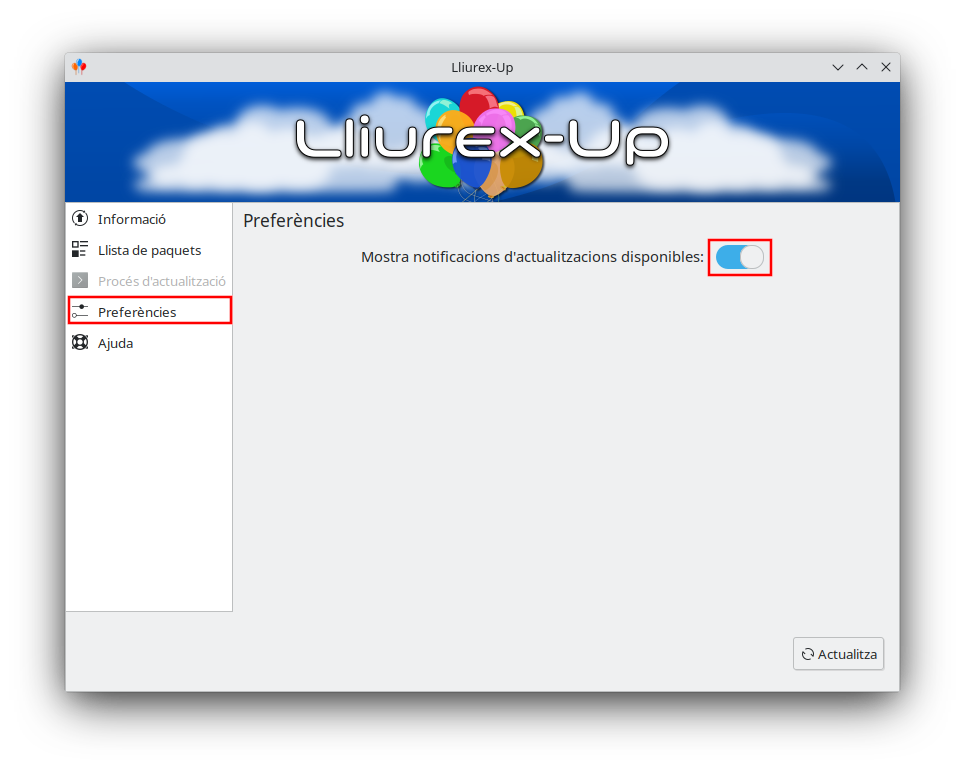The width and height of the screenshot is (965, 769).
Task: Click the Ajuda lifebuoy icon
Action: pos(80,342)
